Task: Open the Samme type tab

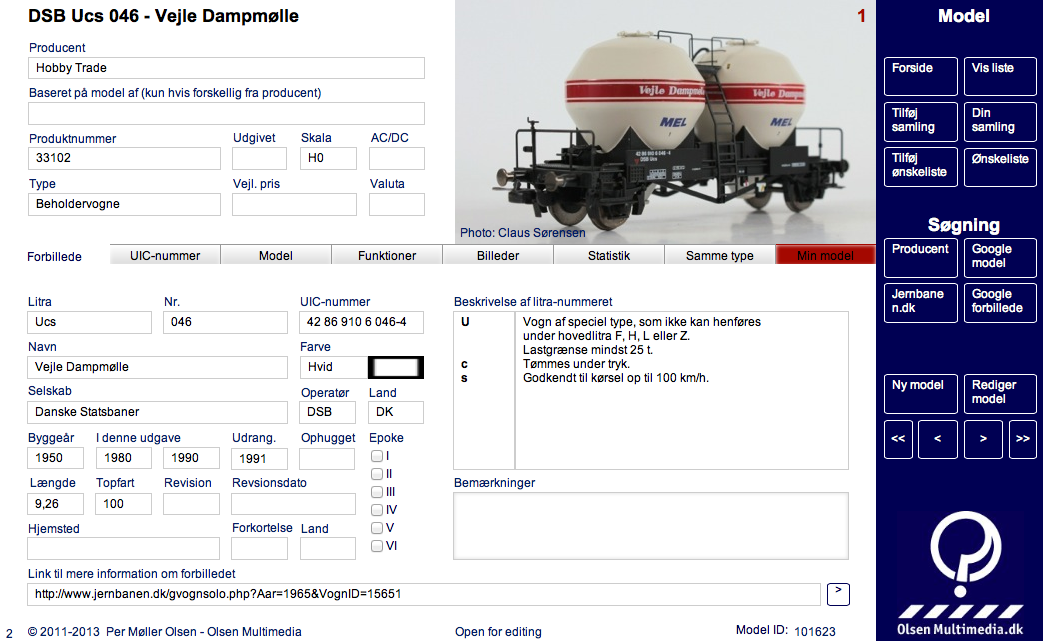Action: coord(720,255)
